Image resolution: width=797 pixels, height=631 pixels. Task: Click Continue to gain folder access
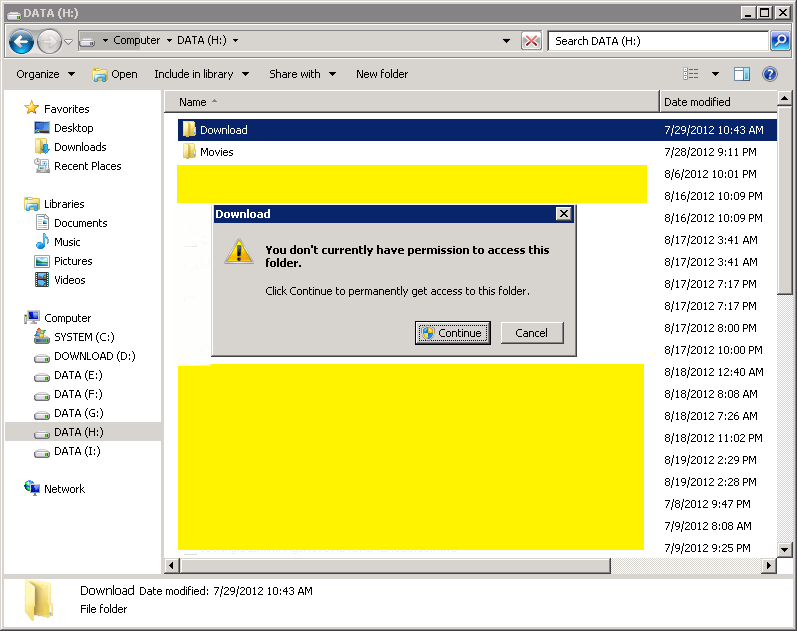[452, 333]
